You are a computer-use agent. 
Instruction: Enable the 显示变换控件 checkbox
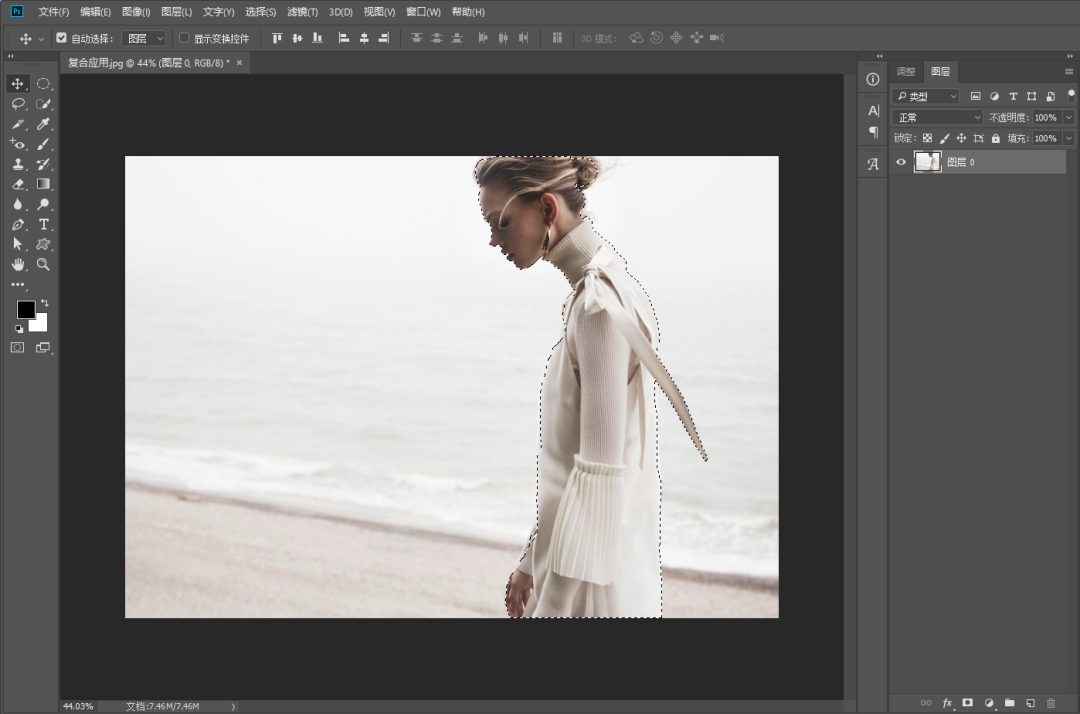(184, 38)
